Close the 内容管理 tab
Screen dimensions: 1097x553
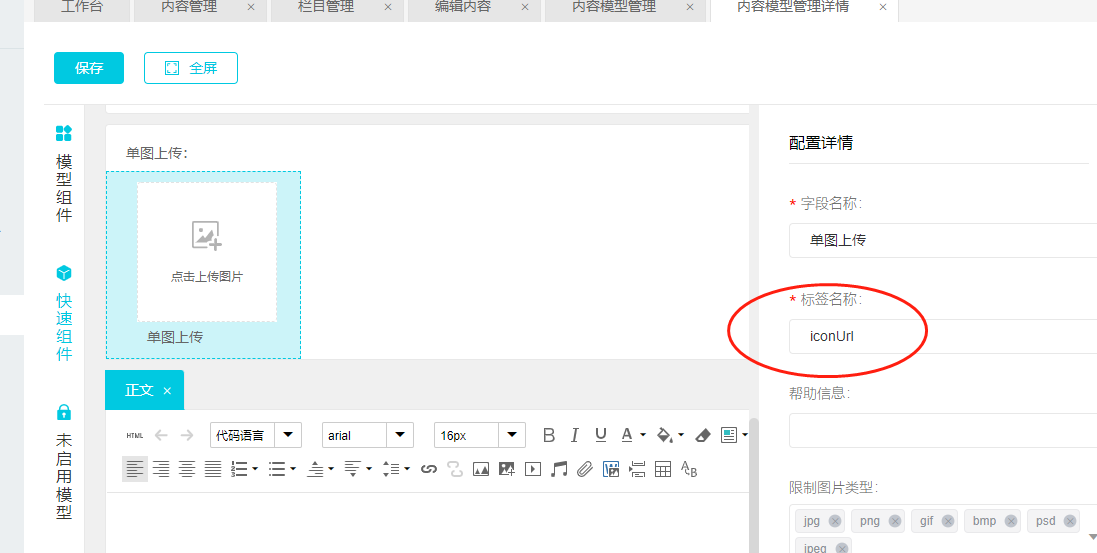[251, 8]
